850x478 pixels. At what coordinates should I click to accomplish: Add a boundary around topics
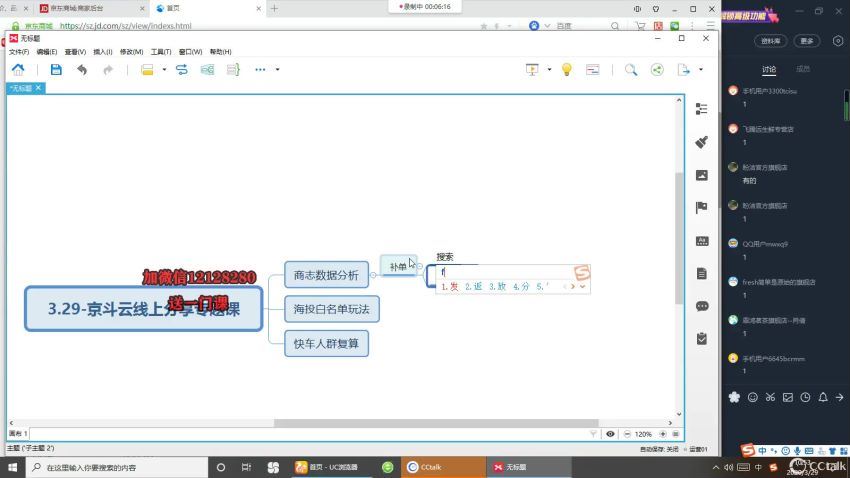click(207, 69)
